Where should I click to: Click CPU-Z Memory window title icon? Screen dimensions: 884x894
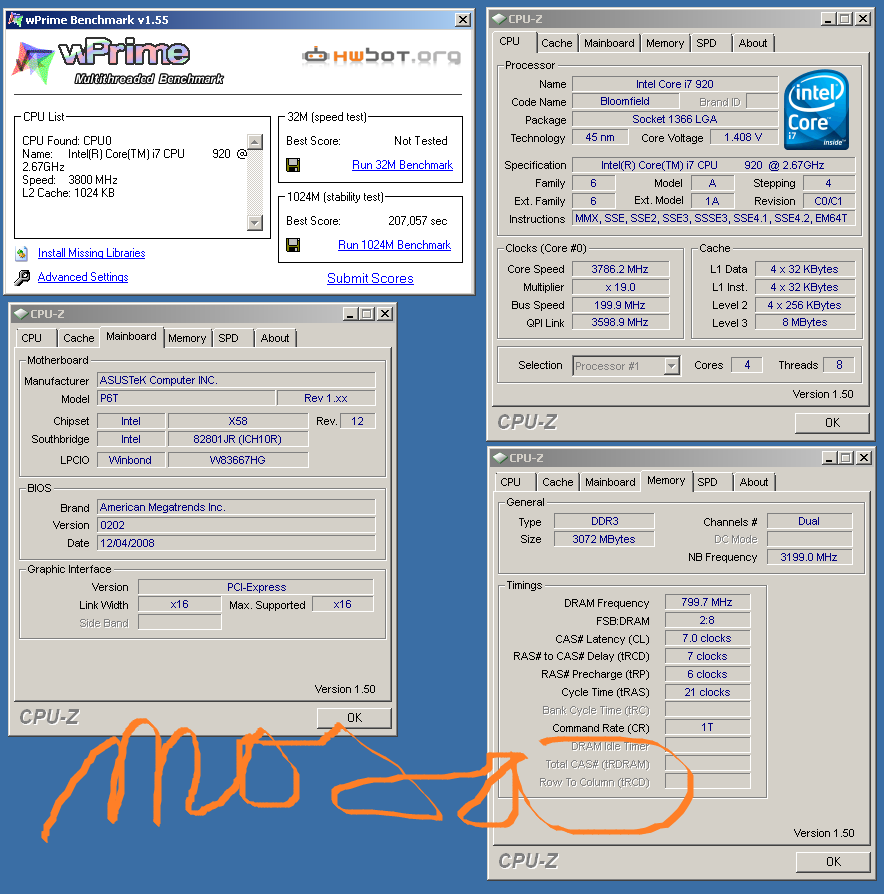click(500, 458)
